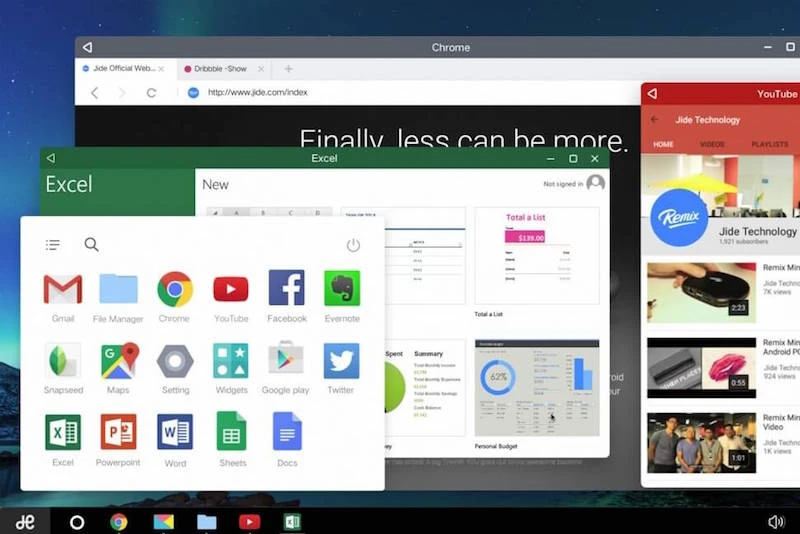Launch Evernote from the app grid
Screen dimensions: 800x534
point(342,290)
